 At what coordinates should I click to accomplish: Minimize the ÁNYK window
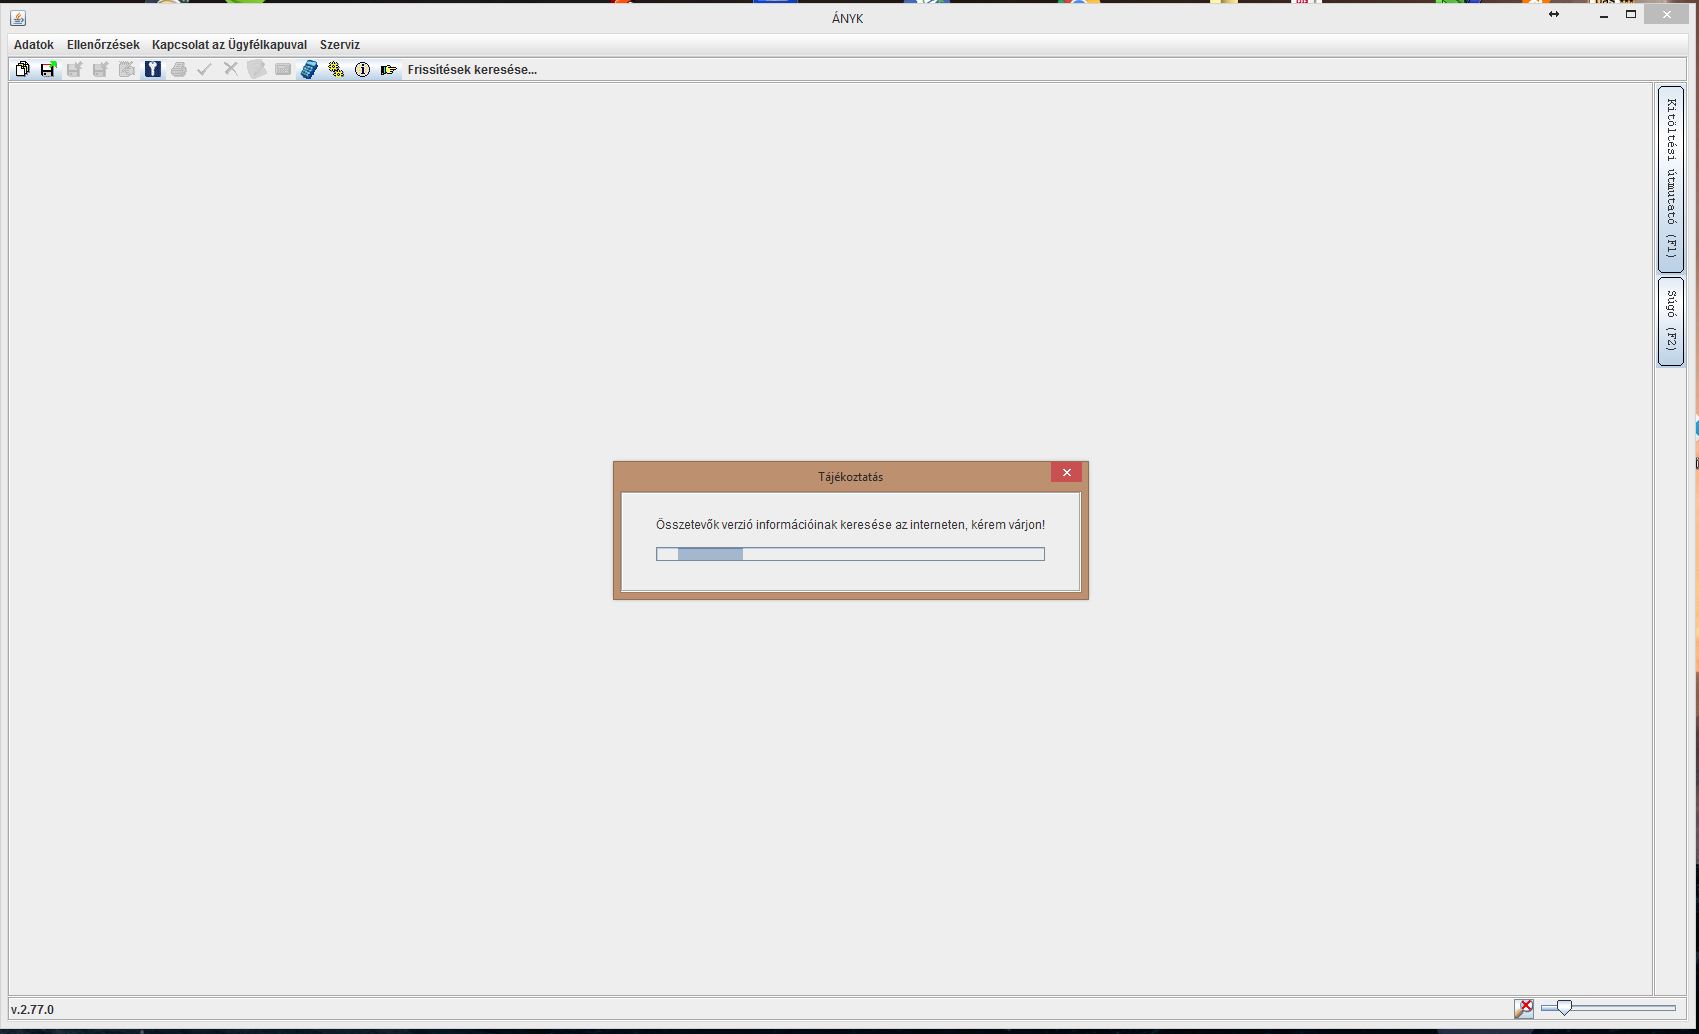click(x=1604, y=15)
